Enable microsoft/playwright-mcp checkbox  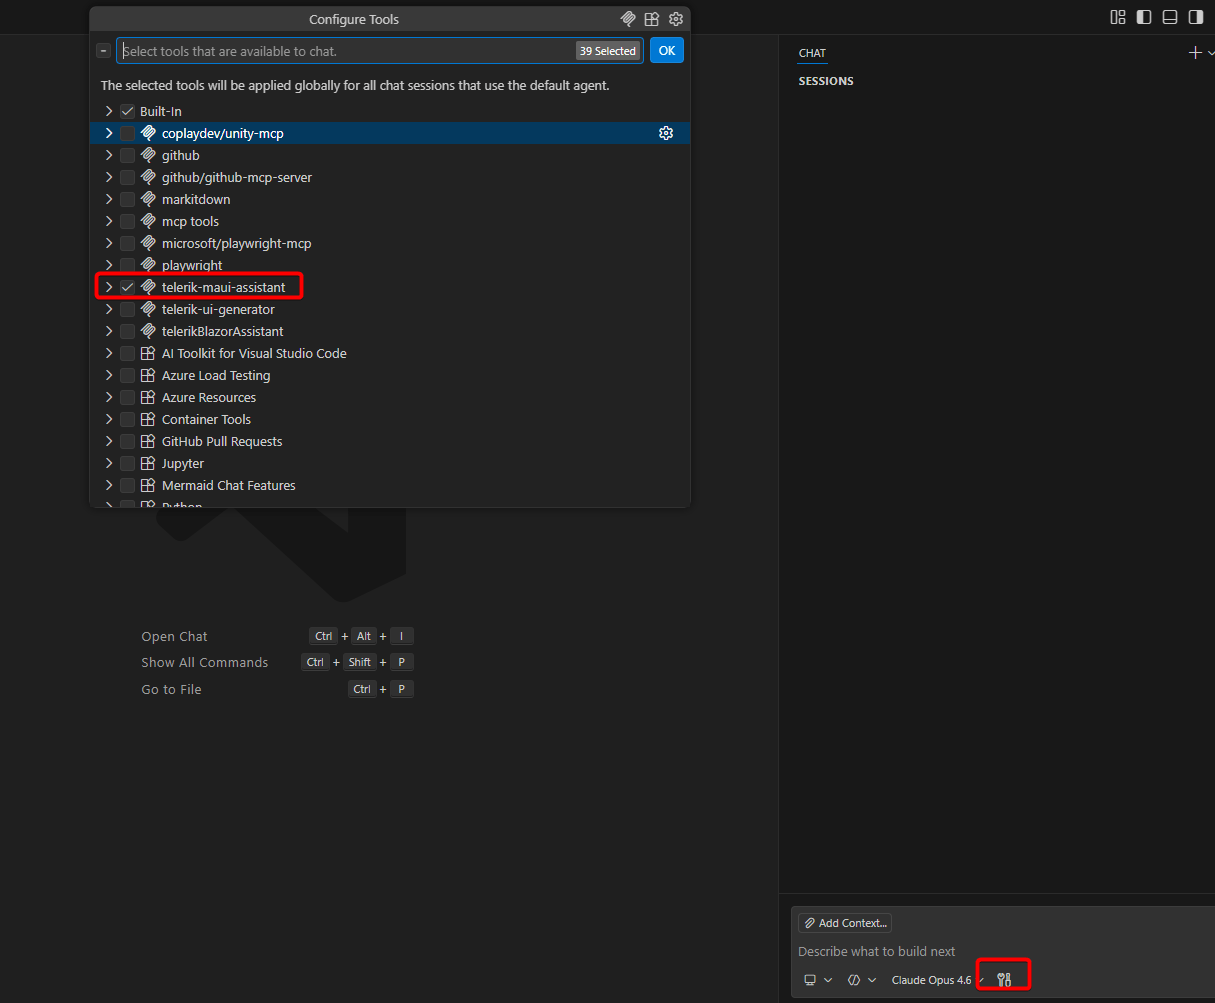[127, 243]
